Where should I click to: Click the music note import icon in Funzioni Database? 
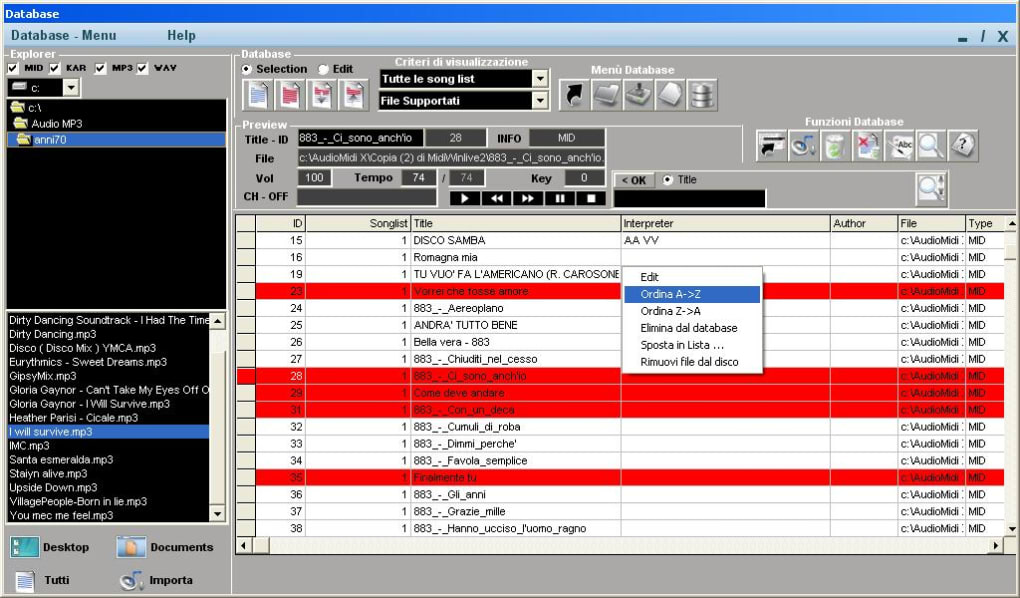(803, 145)
